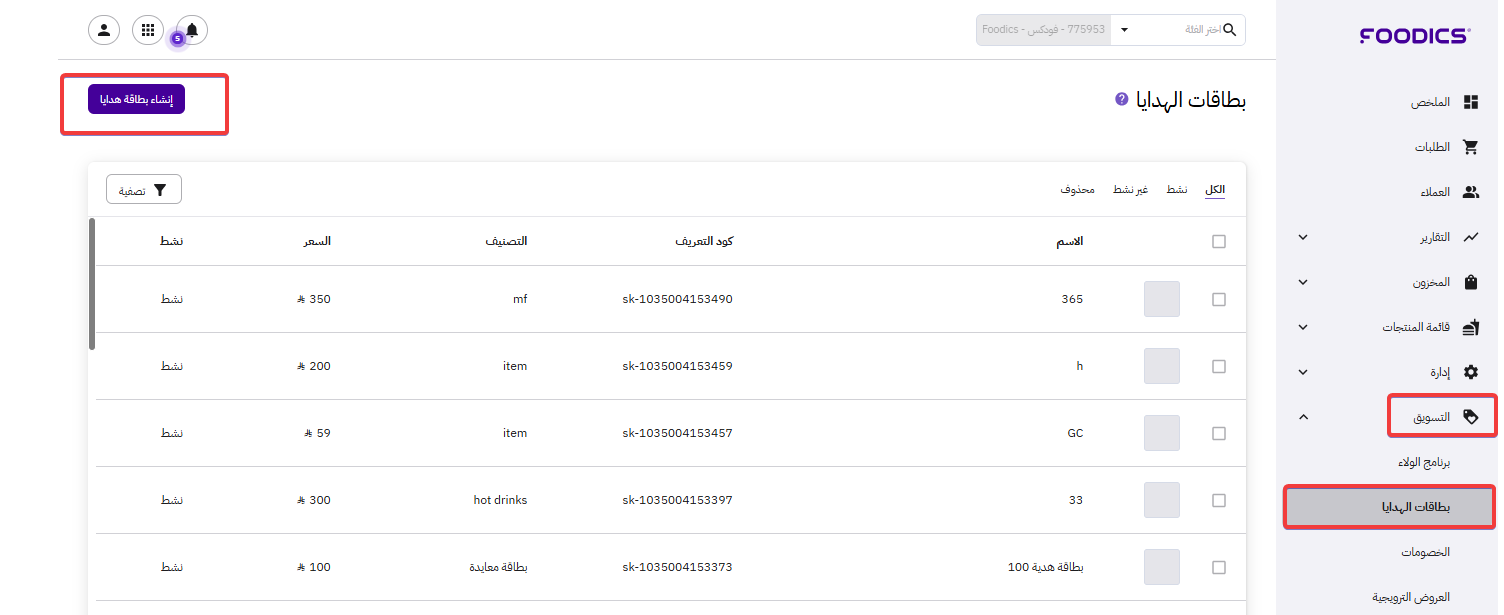Open the الملخص dashboard icon
The width and height of the screenshot is (1504, 615).
pyautogui.click(x=1470, y=103)
